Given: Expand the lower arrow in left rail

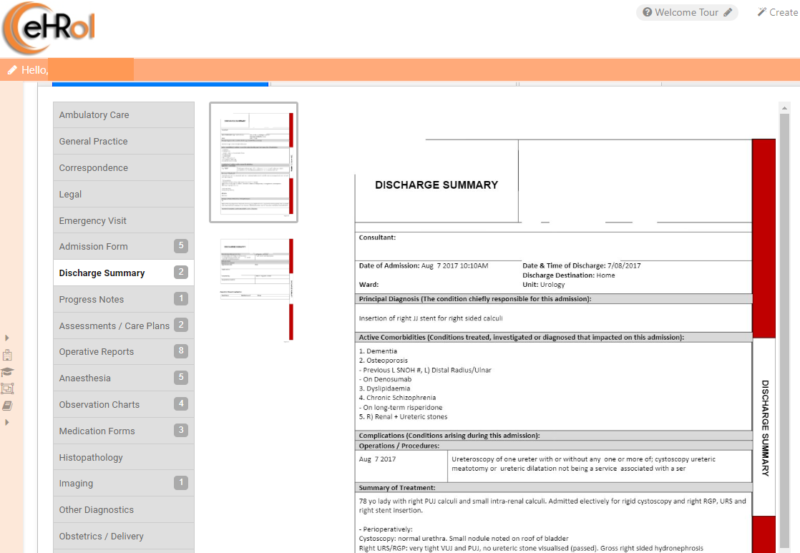Looking at the screenshot, I should [x=8, y=422].
